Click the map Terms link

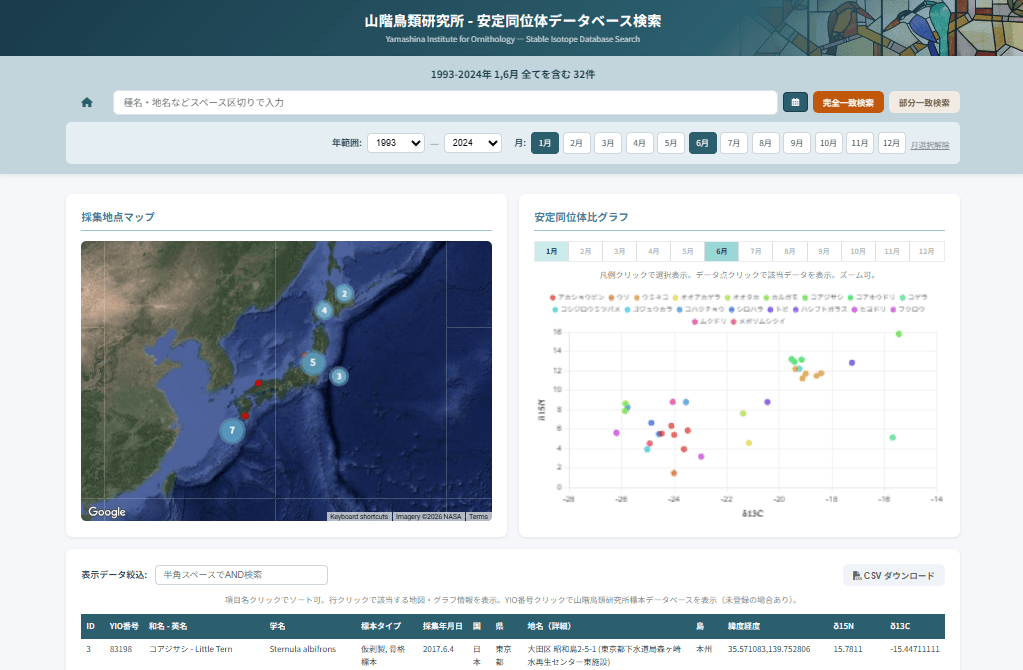tap(478, 517)
